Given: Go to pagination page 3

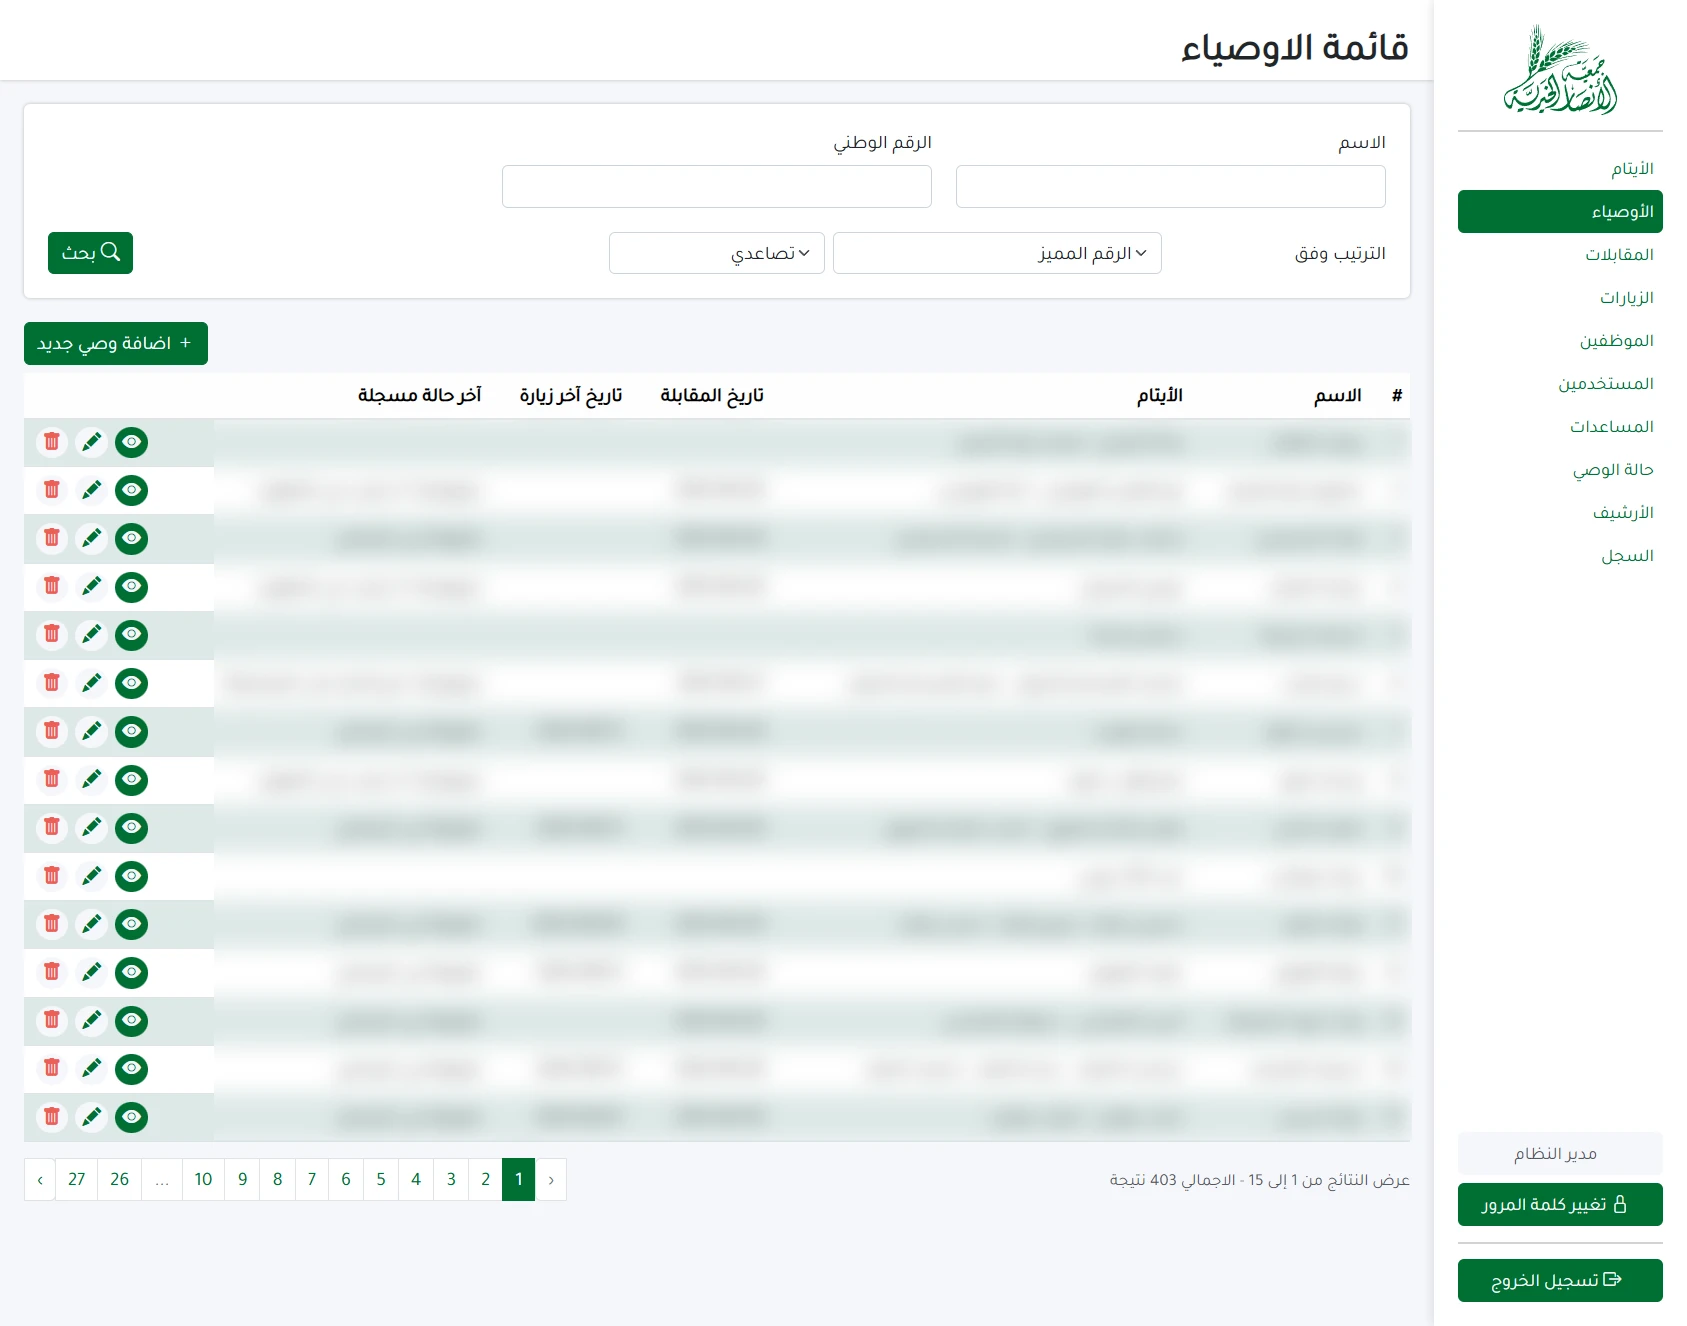Looking at the screenshot, I should (x=451, y=1180).
